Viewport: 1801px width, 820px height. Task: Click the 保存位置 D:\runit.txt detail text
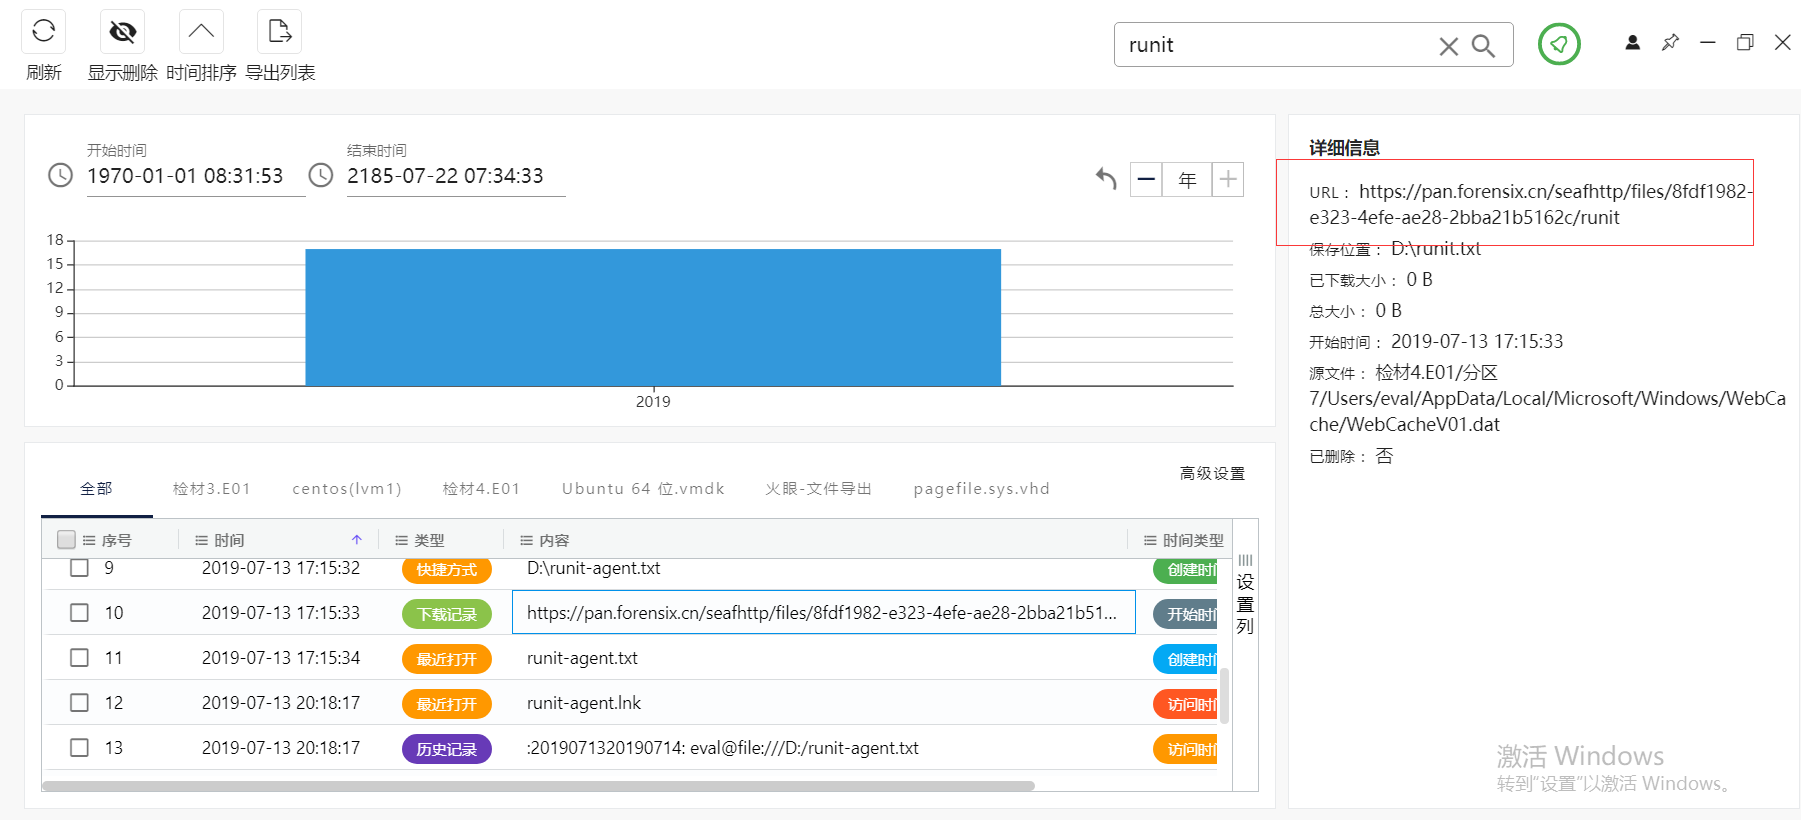[x=1395, y=249]
